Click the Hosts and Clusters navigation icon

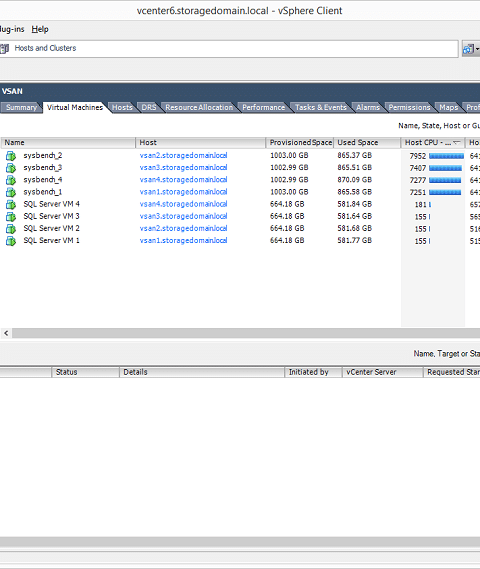pos(4,48)
